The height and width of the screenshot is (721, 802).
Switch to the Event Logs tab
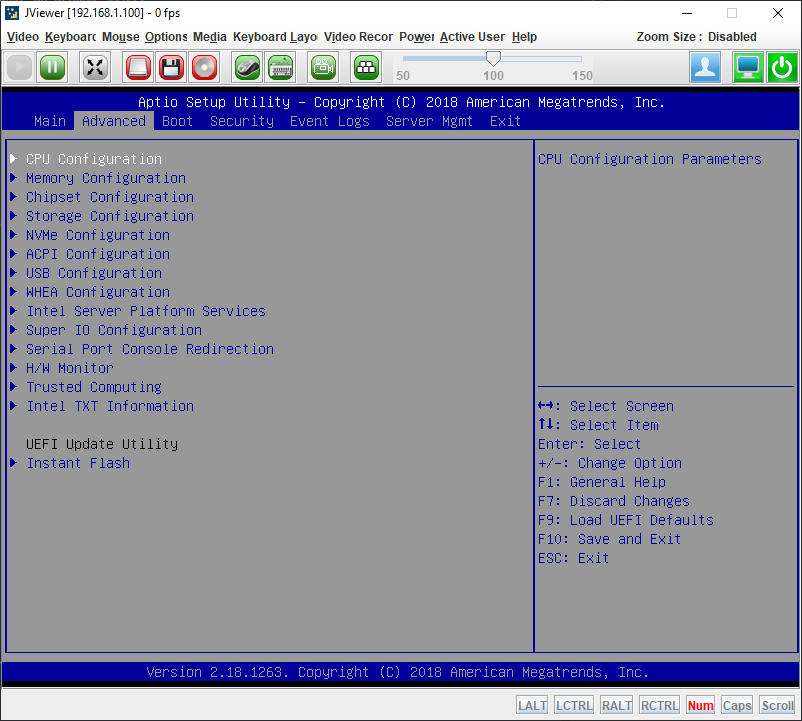coord(329,121)
